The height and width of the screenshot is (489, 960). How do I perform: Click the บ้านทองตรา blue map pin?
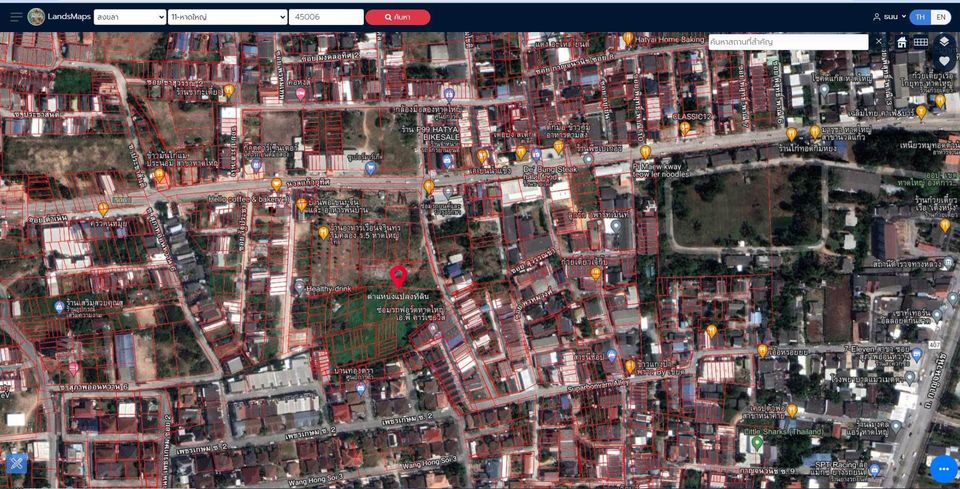tap(361, 388)
